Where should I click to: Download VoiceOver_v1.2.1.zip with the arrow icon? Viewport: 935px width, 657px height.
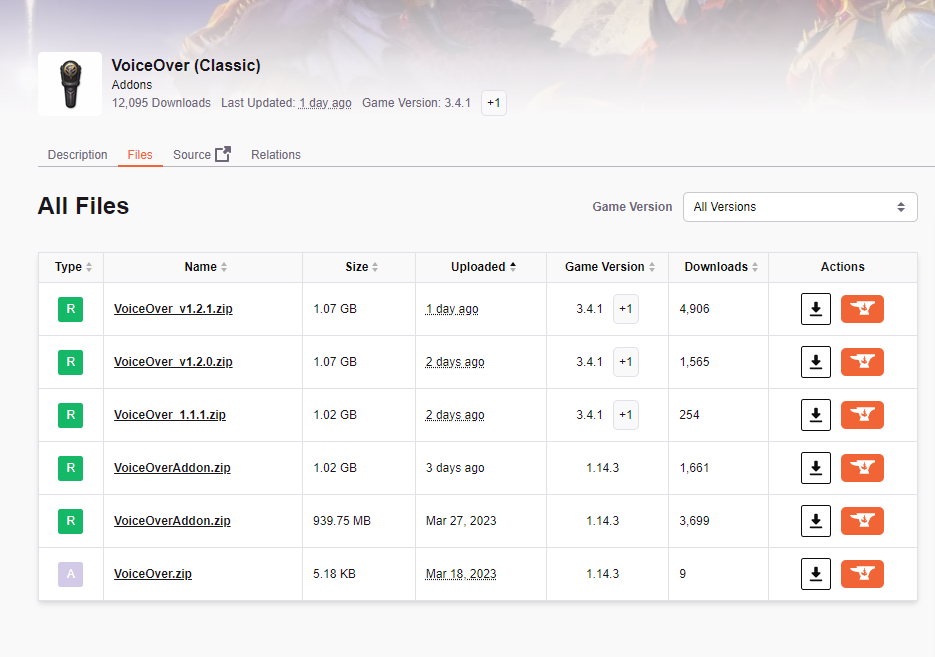(x=816, y=309)
